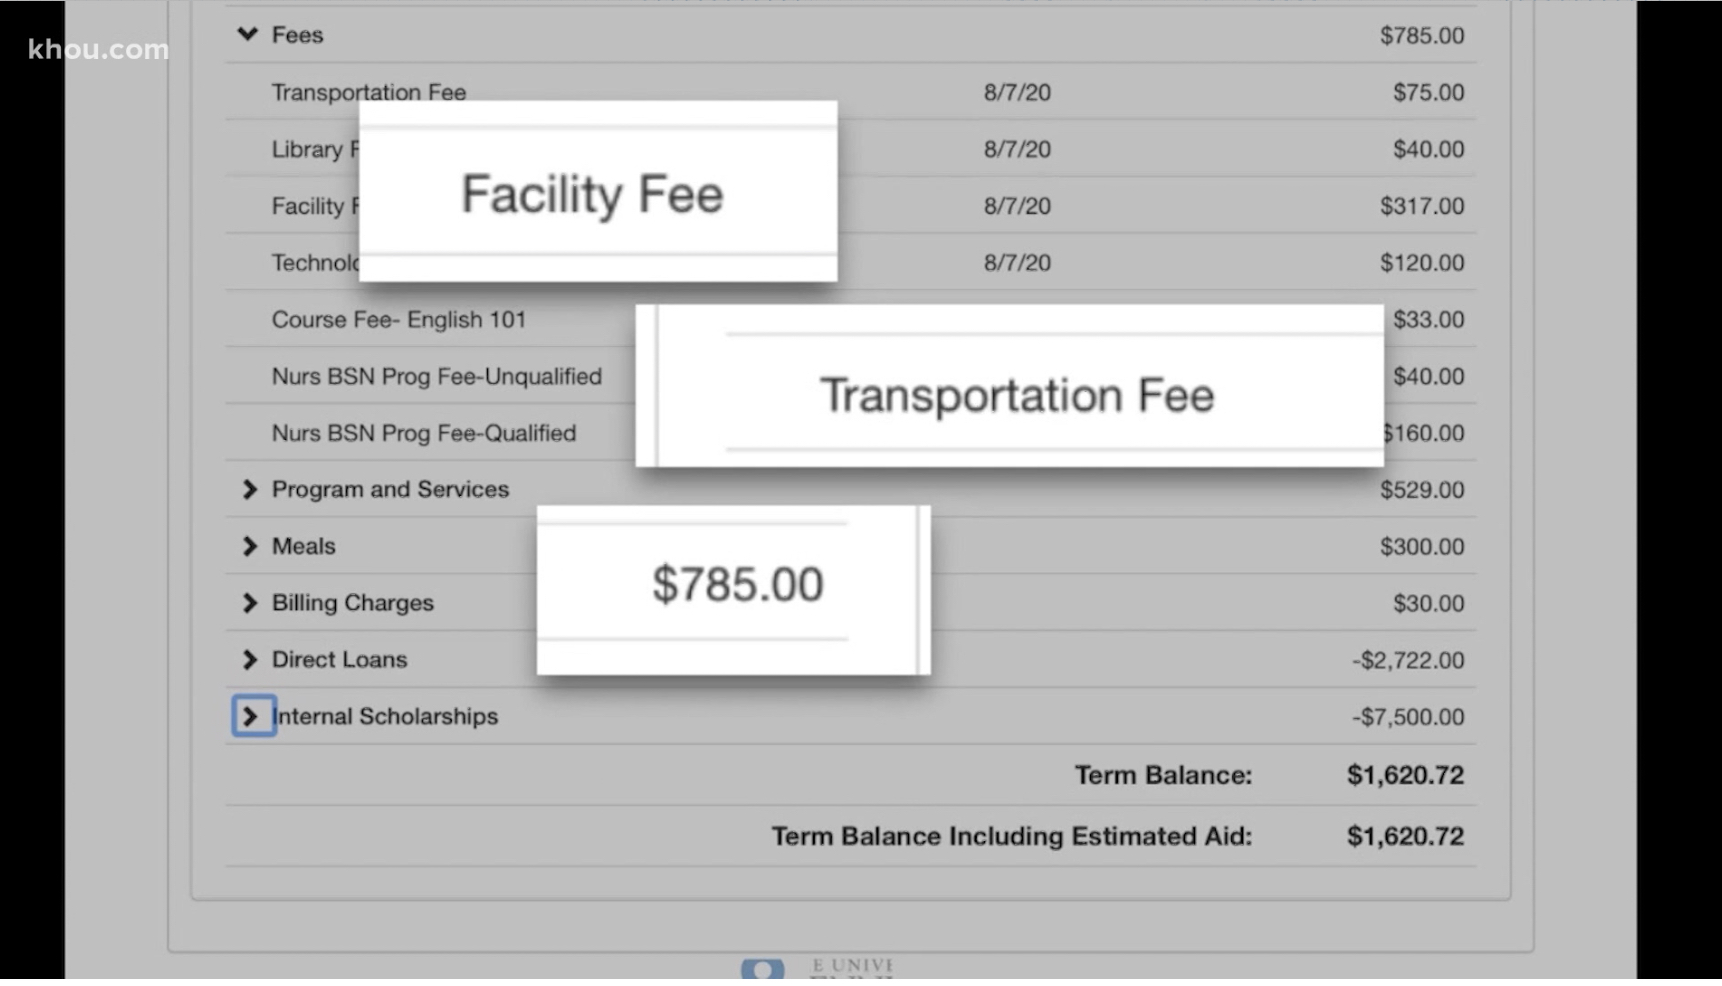Expand the Billing Charges chevron
The image size is (1722, 986).
pos(250,603)
